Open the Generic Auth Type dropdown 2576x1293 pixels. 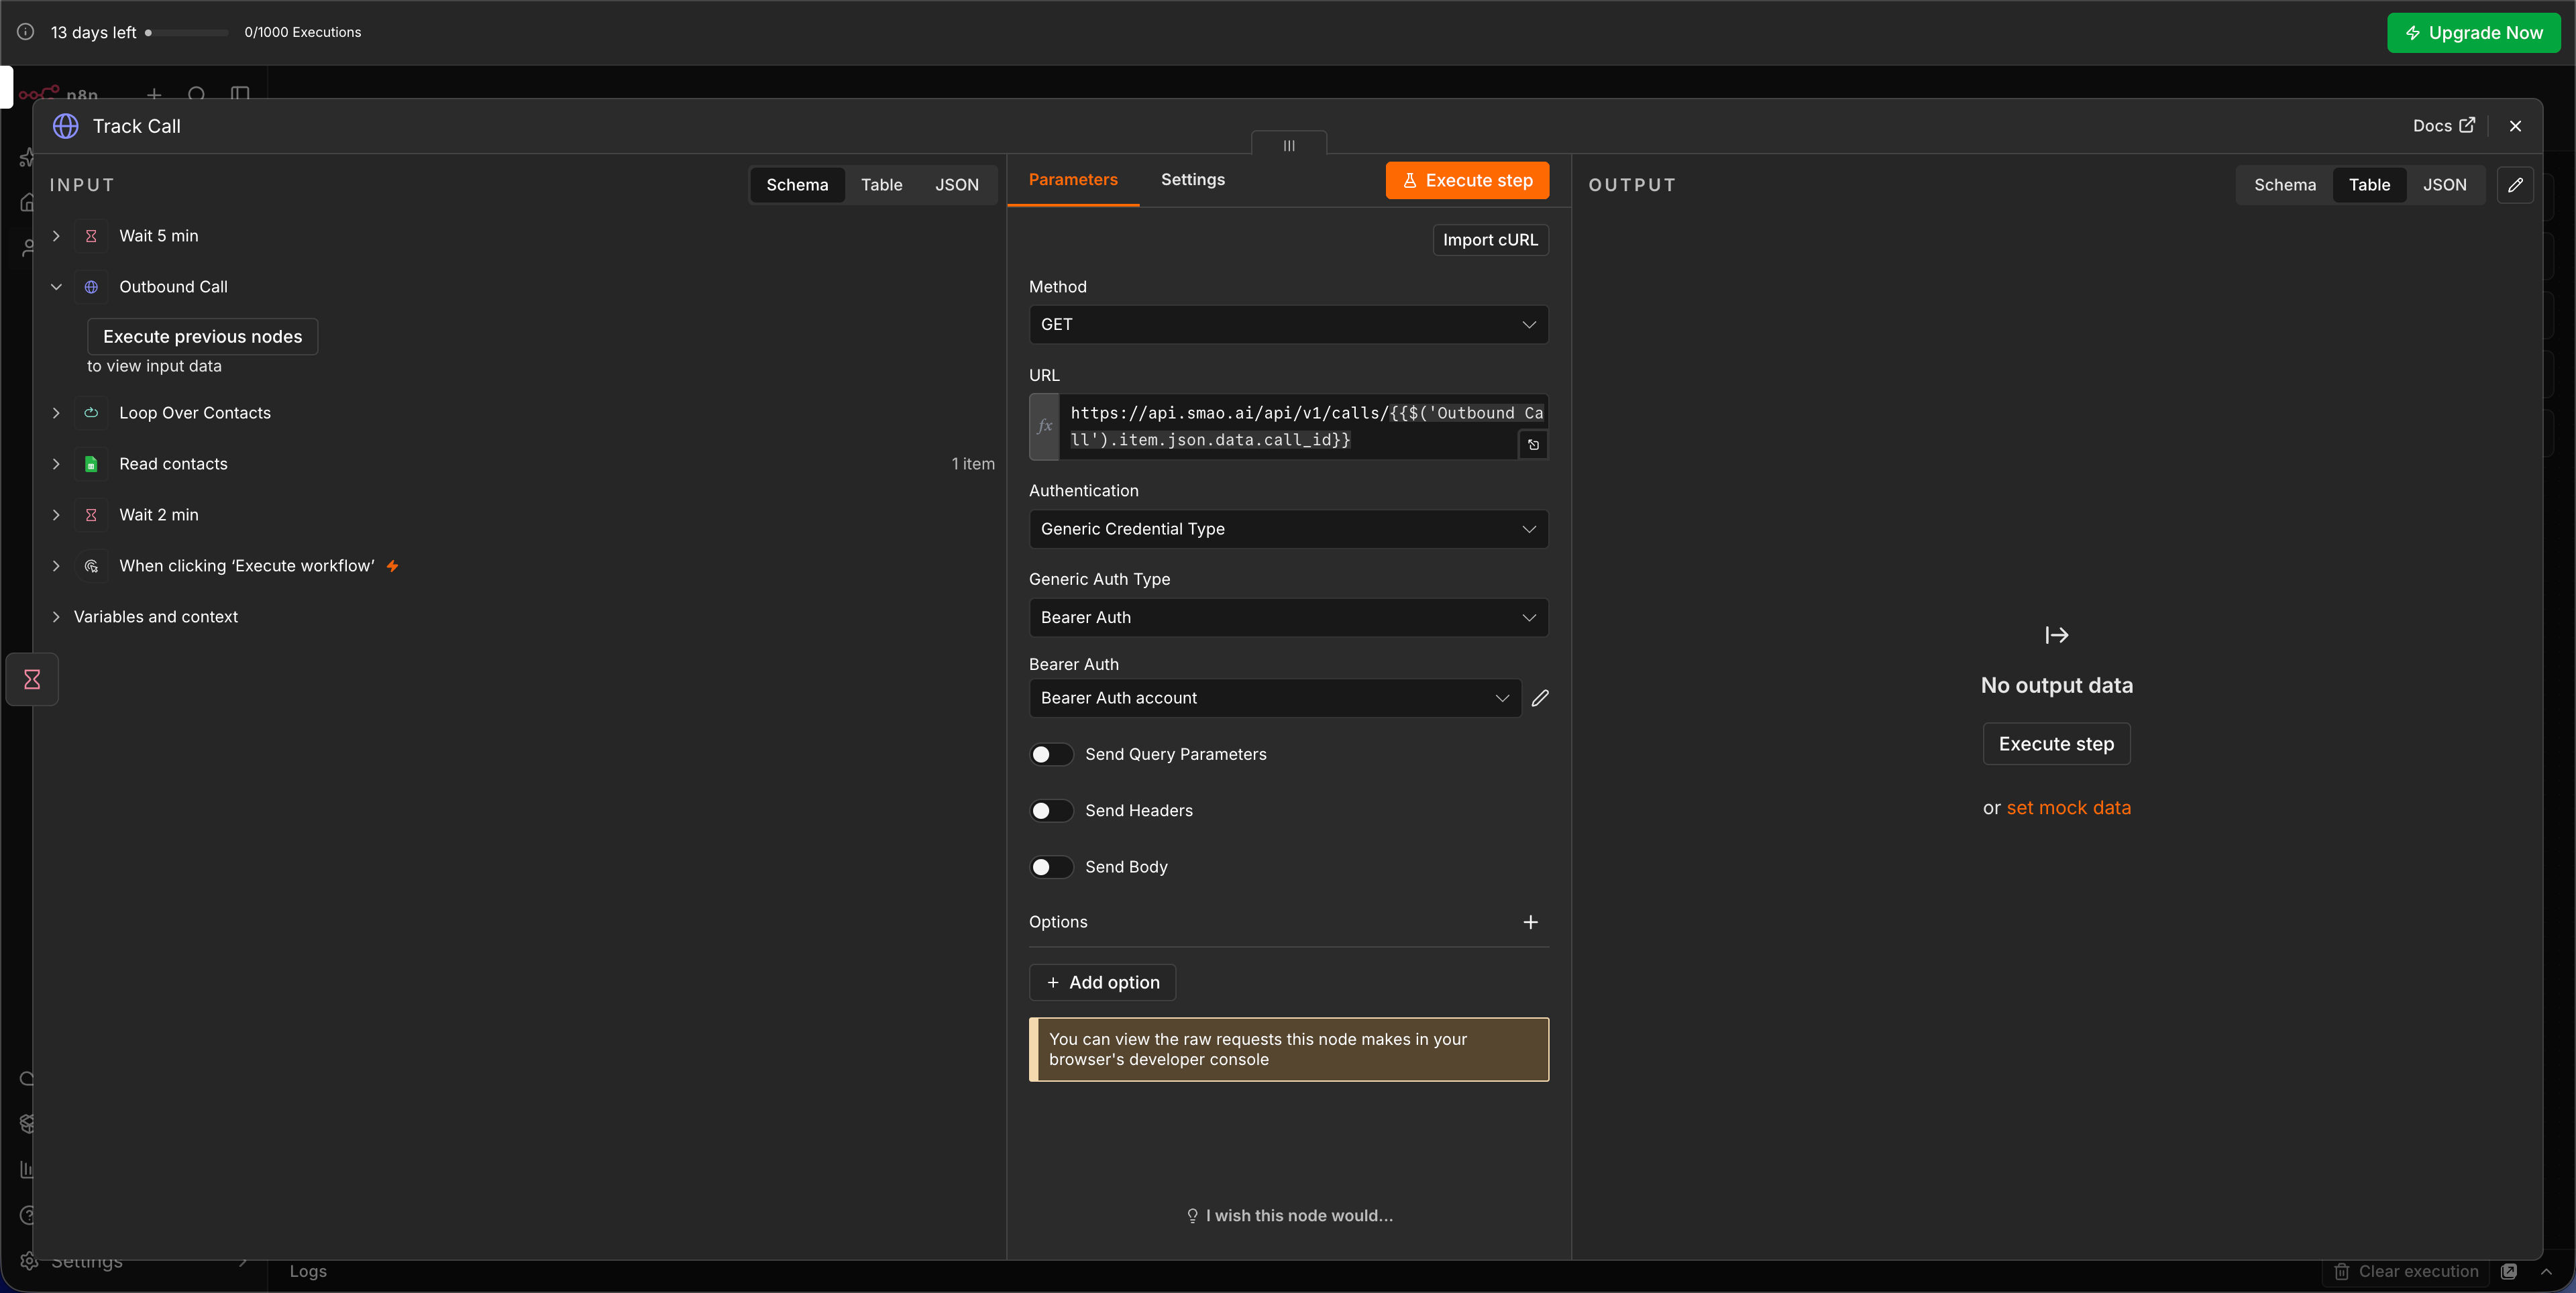(1288, 617)
